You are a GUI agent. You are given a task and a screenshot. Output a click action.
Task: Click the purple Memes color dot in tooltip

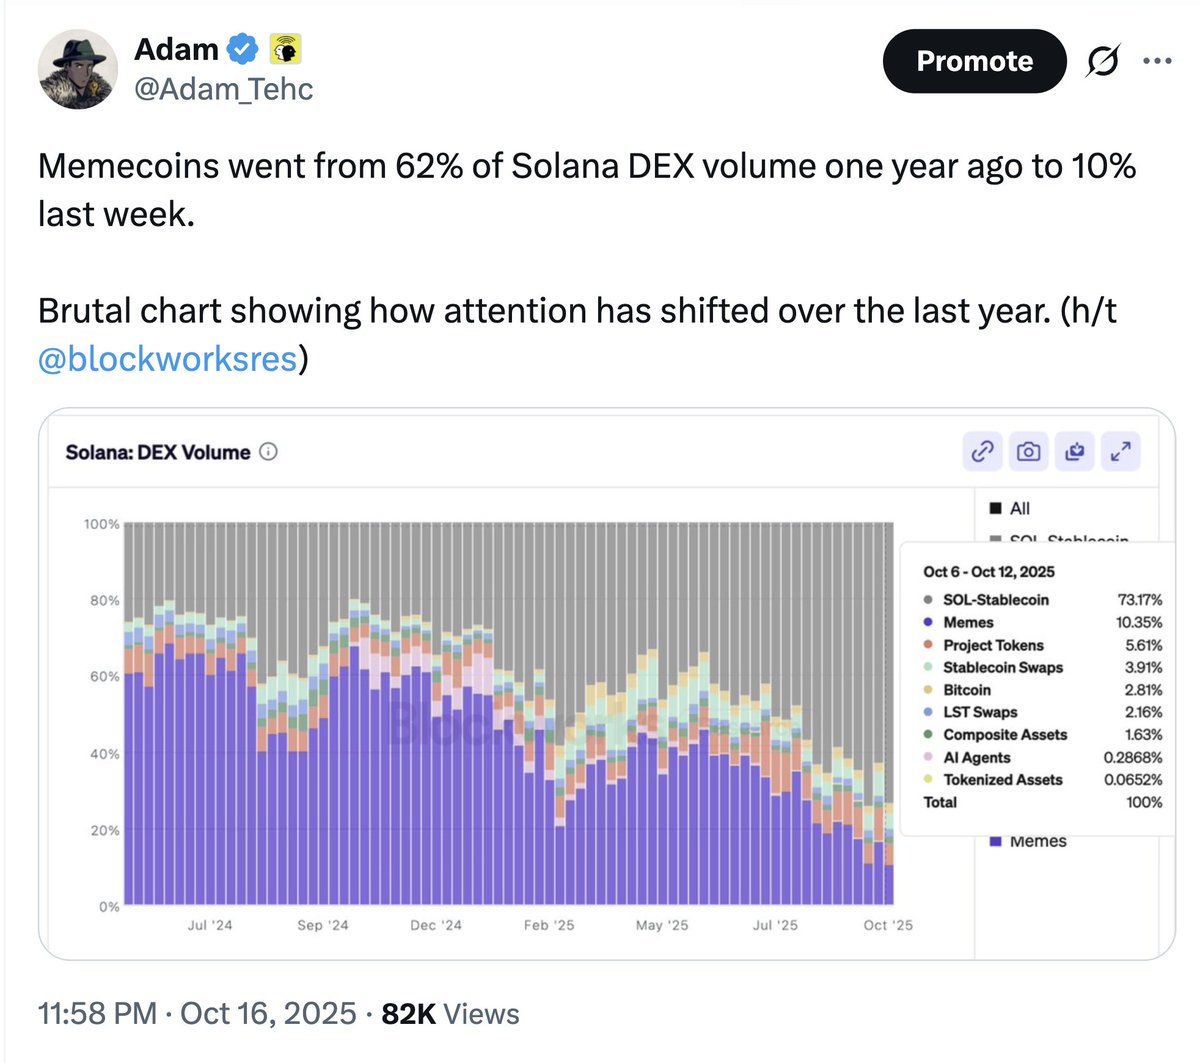click(x=929, y=623)
